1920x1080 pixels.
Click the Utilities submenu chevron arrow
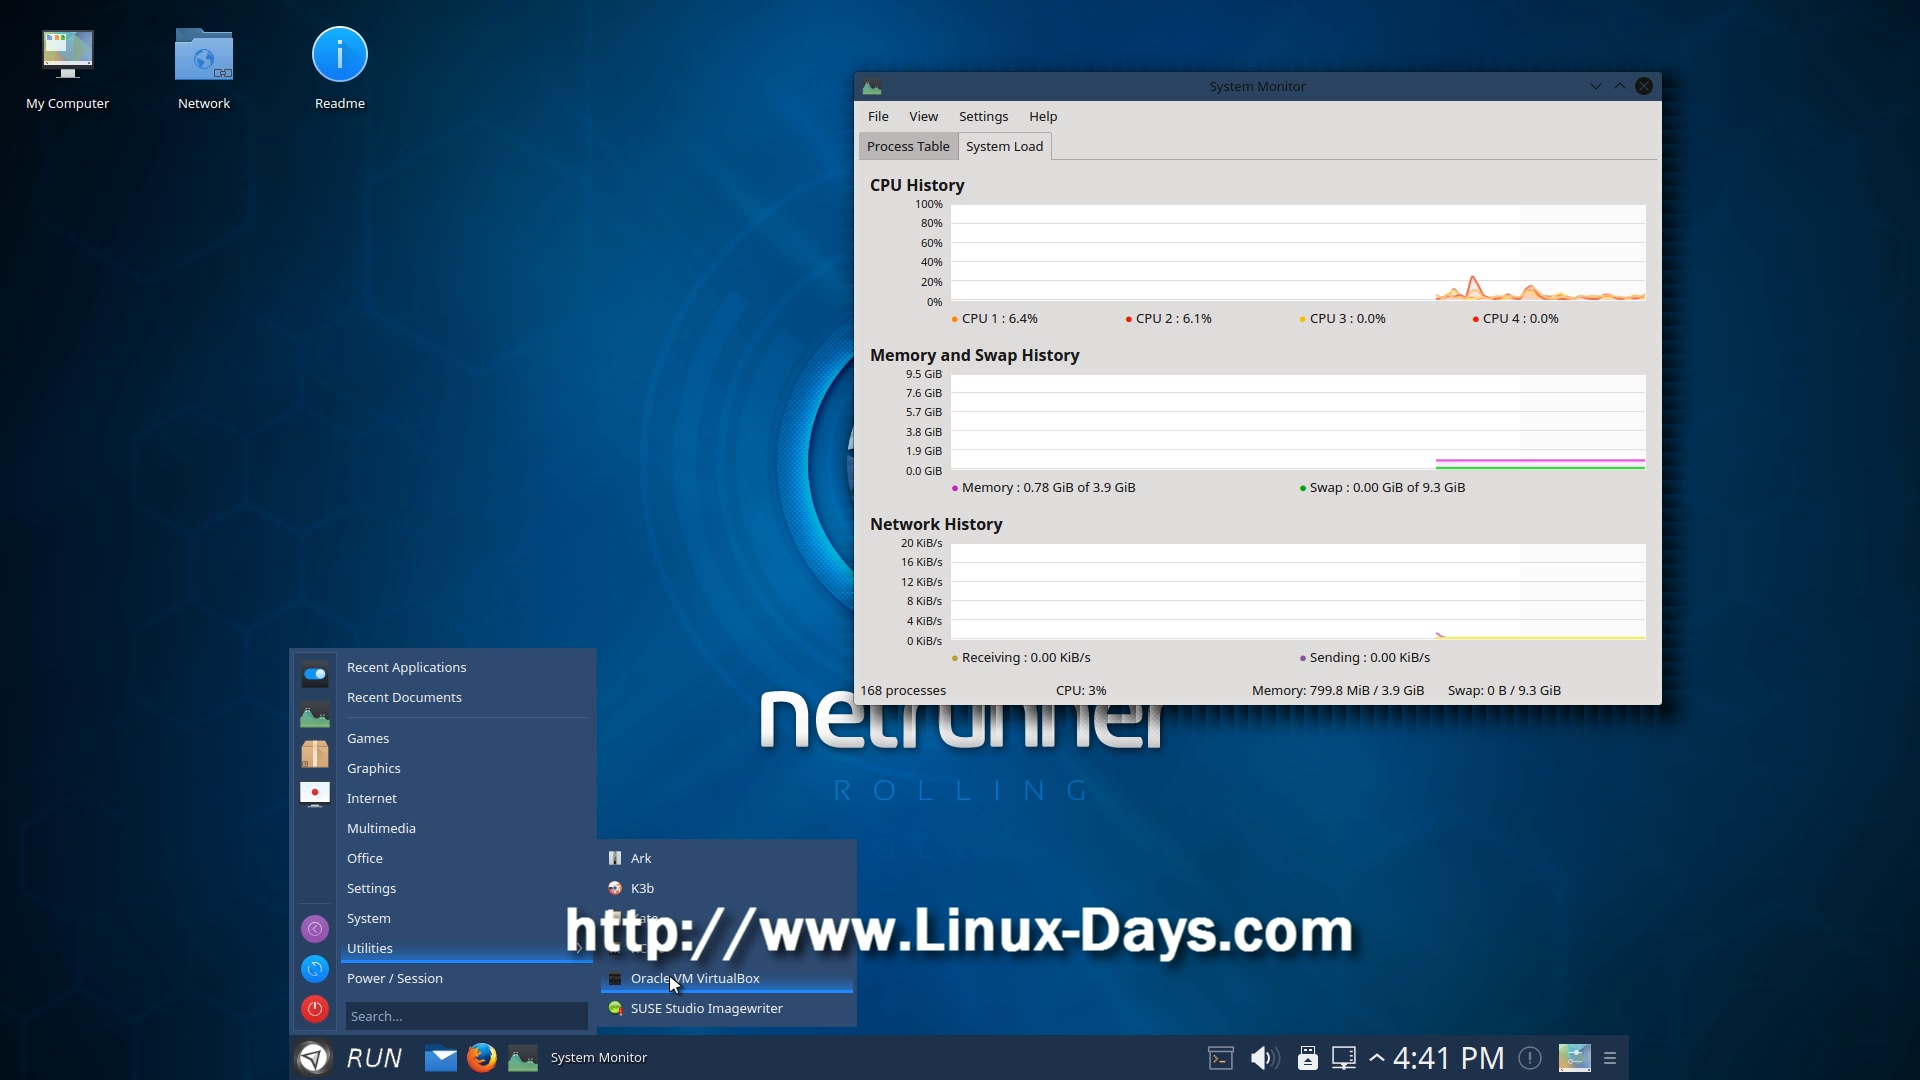579,949
